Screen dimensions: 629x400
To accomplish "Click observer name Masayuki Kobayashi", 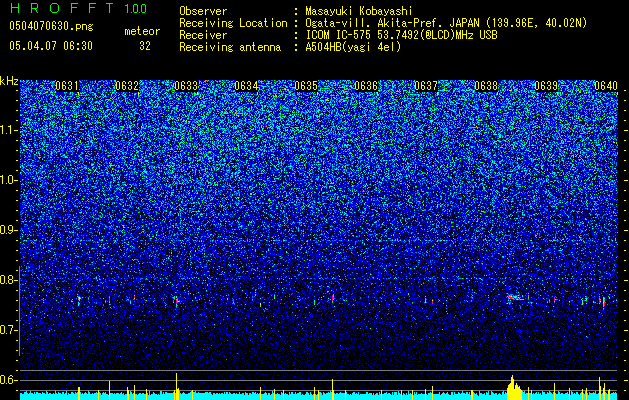I will [359, 11].
